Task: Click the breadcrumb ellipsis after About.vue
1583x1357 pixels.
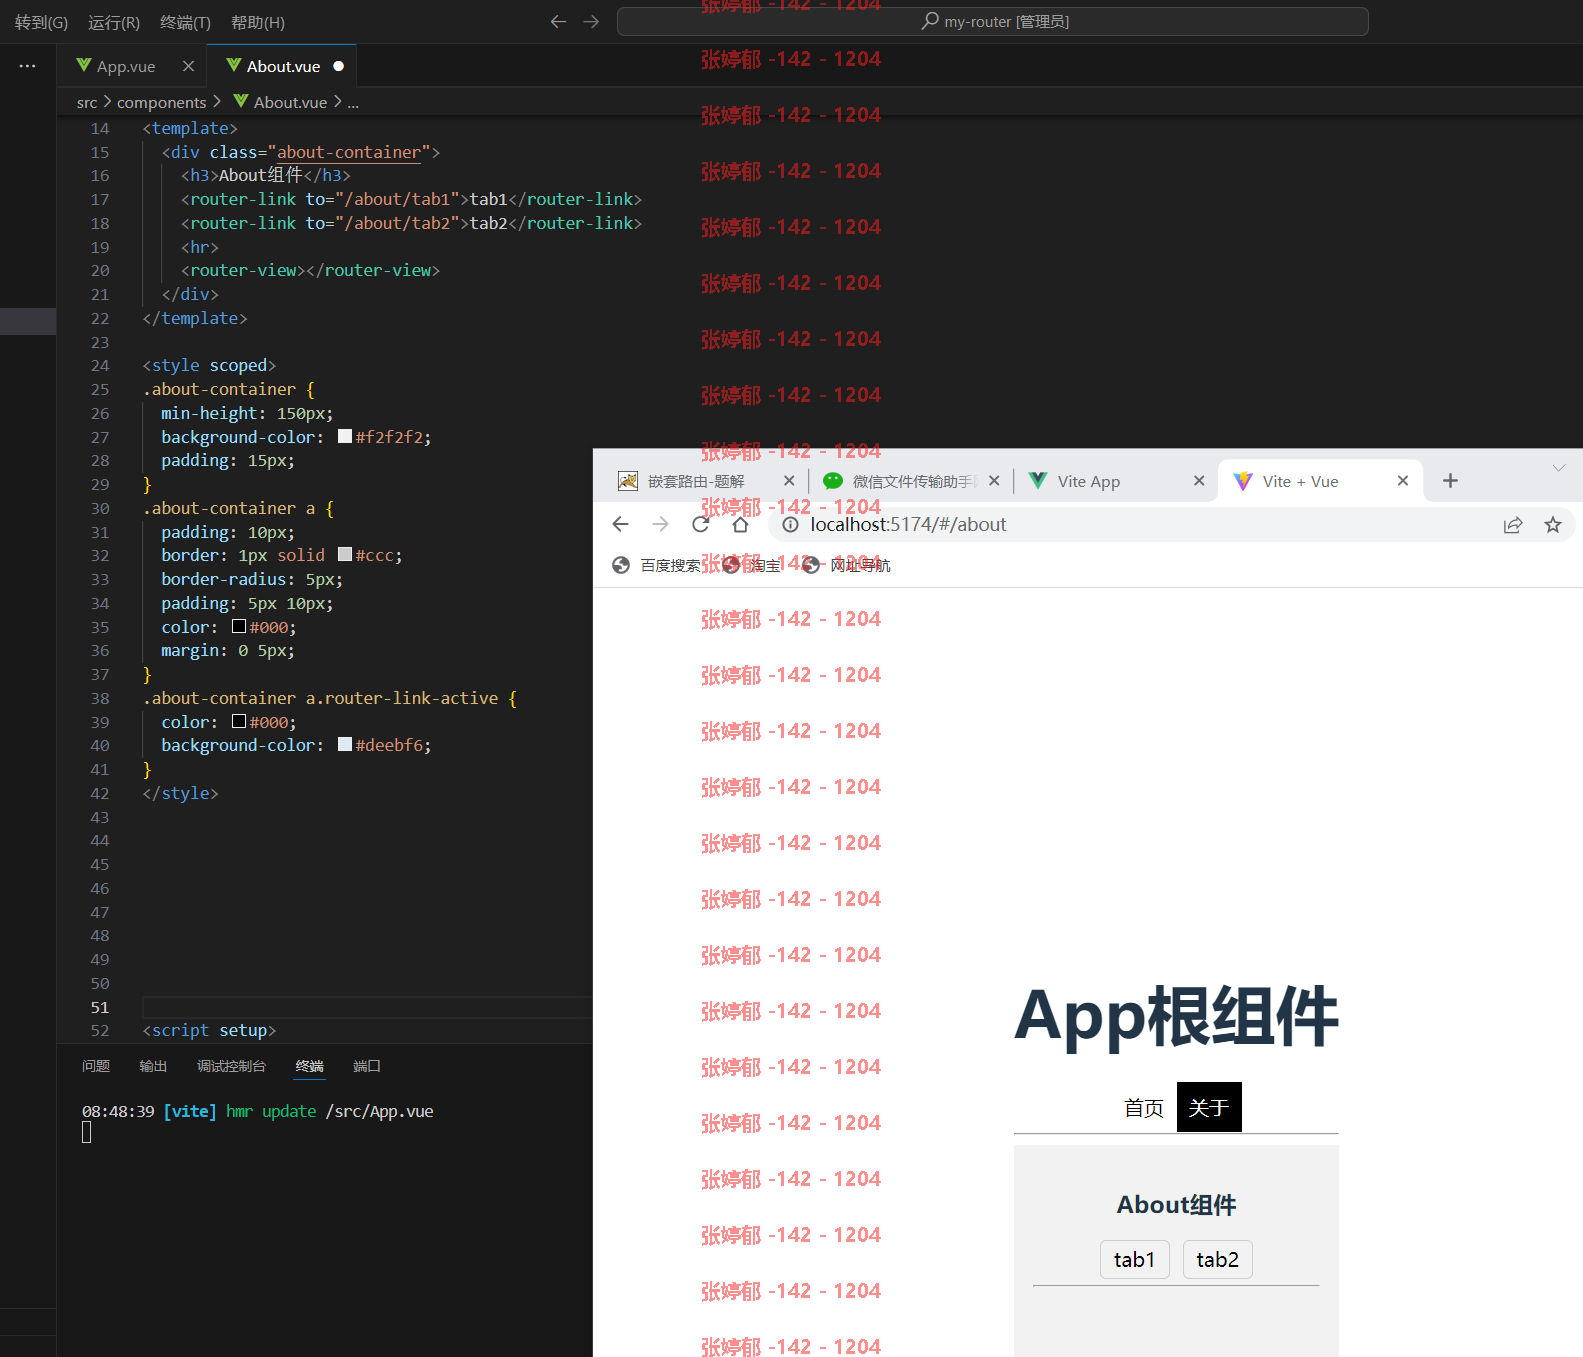Action: [353, 102]
